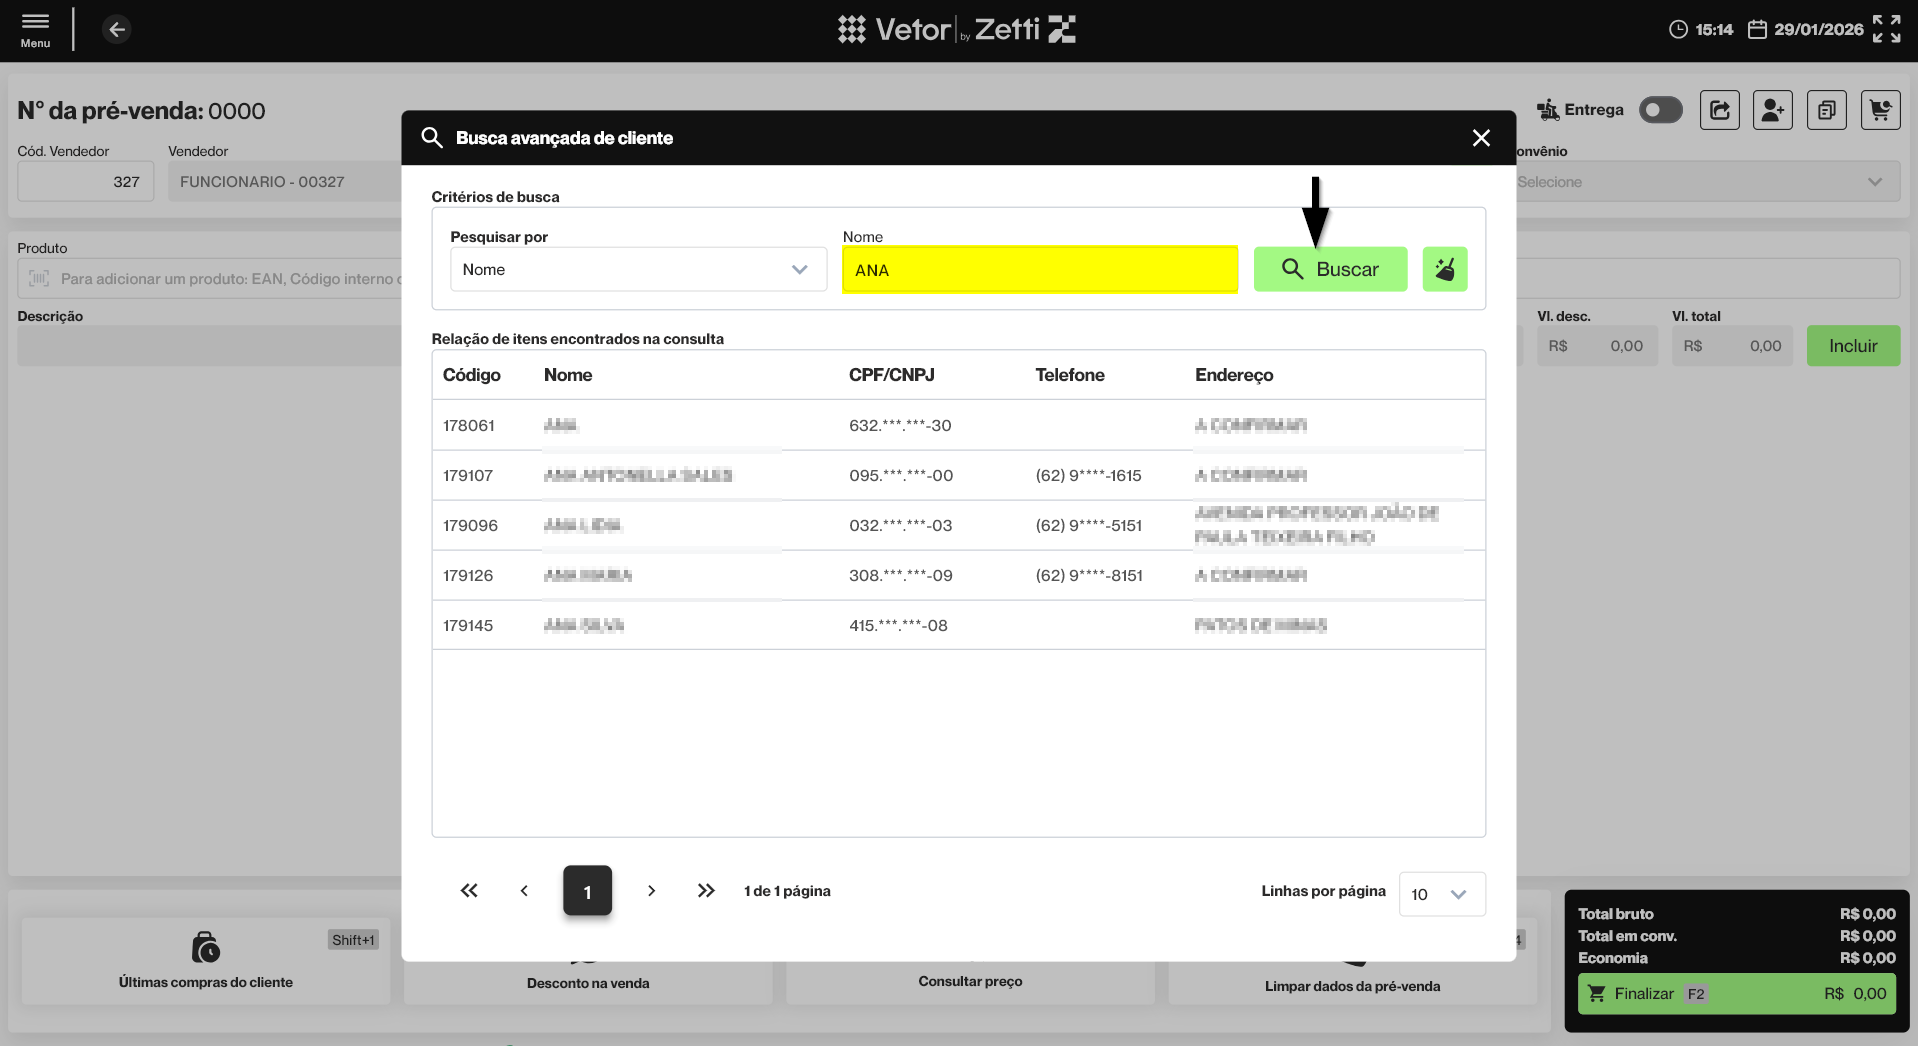Viewport: 1918px width, 1046px height.
Task: Click the copy documents icon
Action: (x=1826, y=110)
